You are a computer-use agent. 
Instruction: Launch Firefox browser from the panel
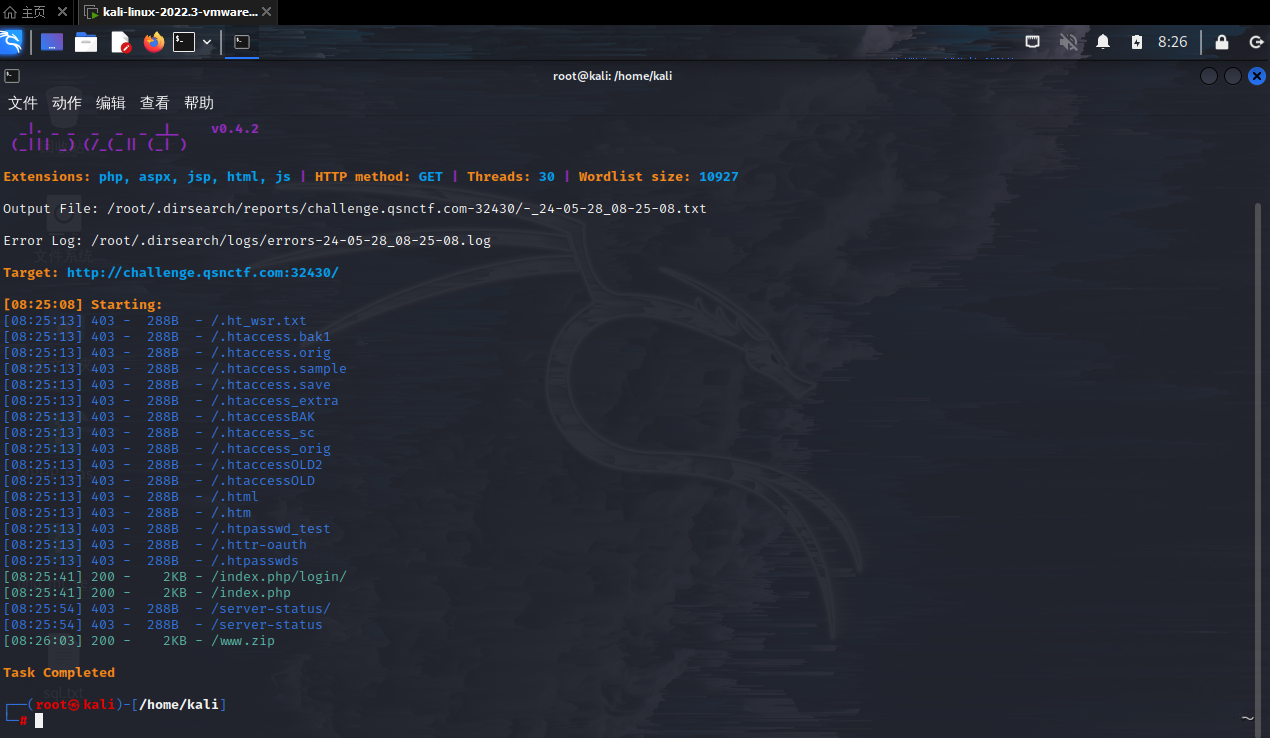click(x=153, y=42)
